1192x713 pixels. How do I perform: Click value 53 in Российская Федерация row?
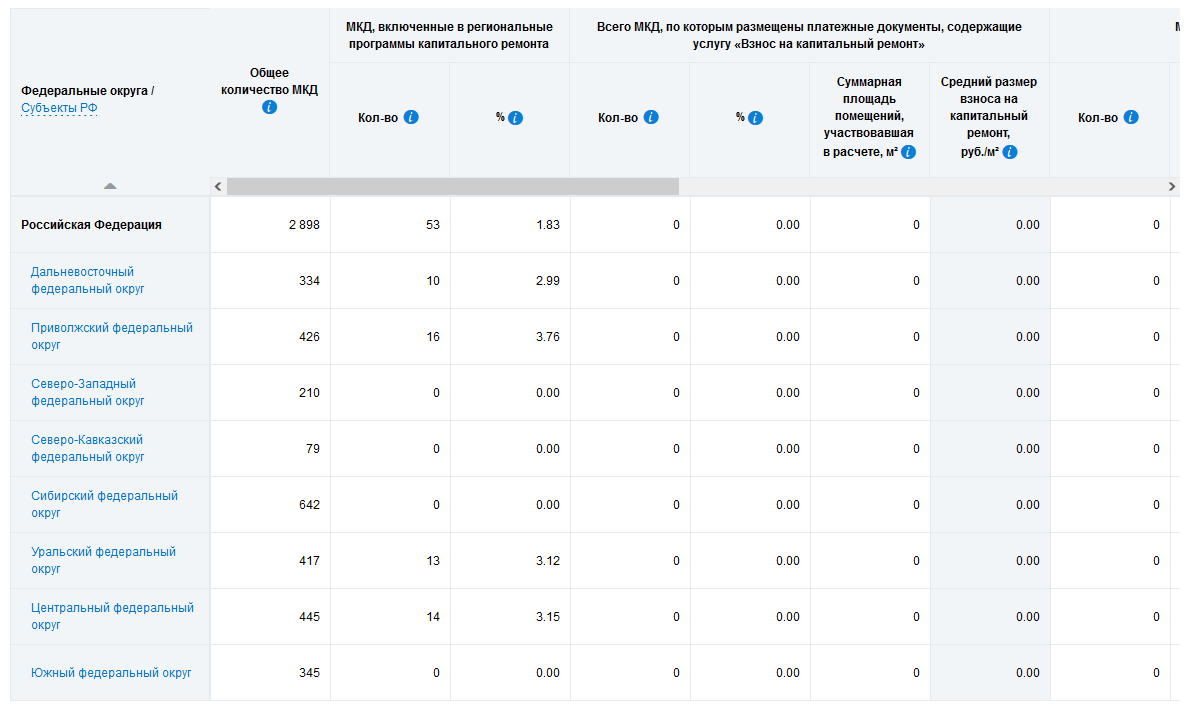click(432, 225)
